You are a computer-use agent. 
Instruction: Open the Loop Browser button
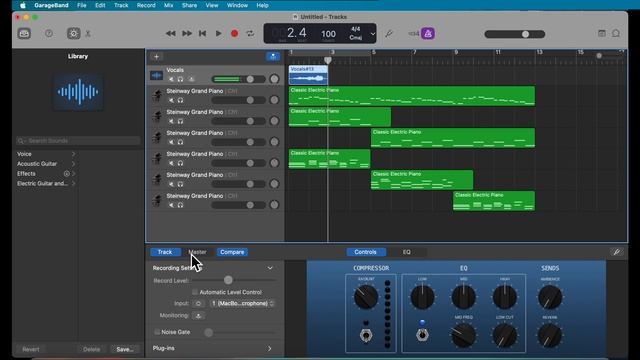point(616,33)
